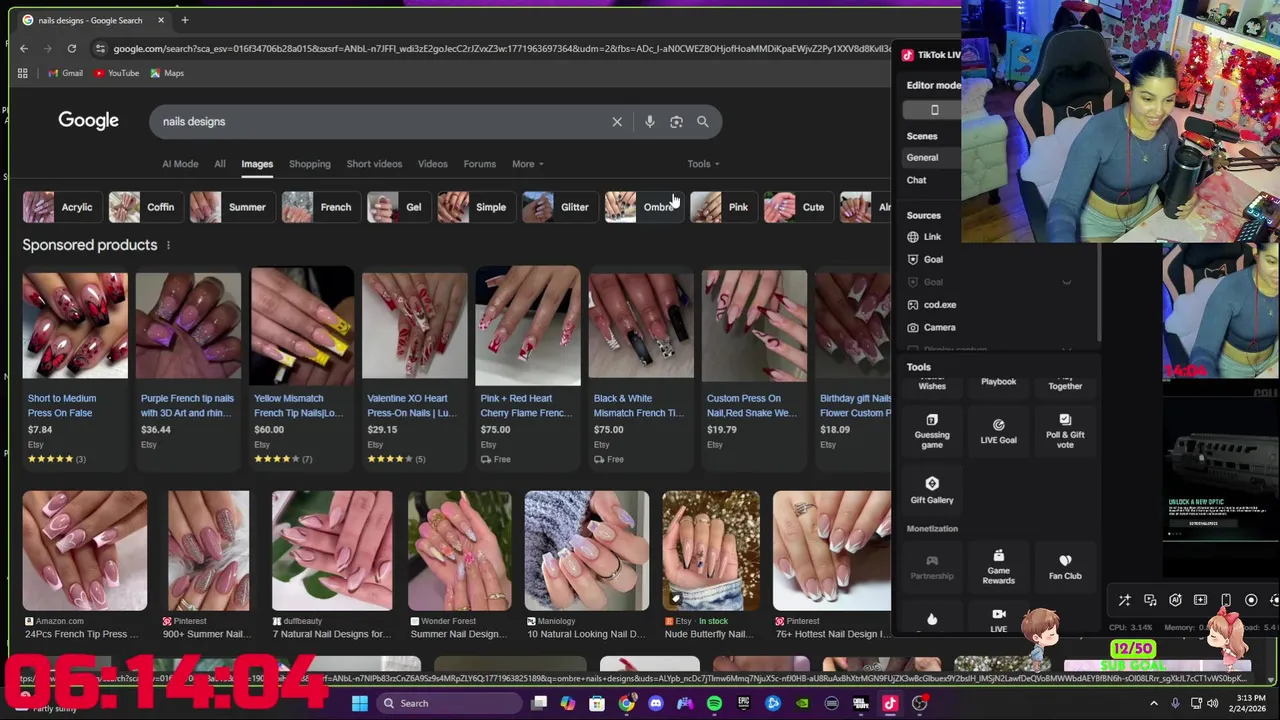Open the Amazon 24Pcs French Tip image
Image resolution: width=1280 pixels, height=720 pixels.
(85, 551)
